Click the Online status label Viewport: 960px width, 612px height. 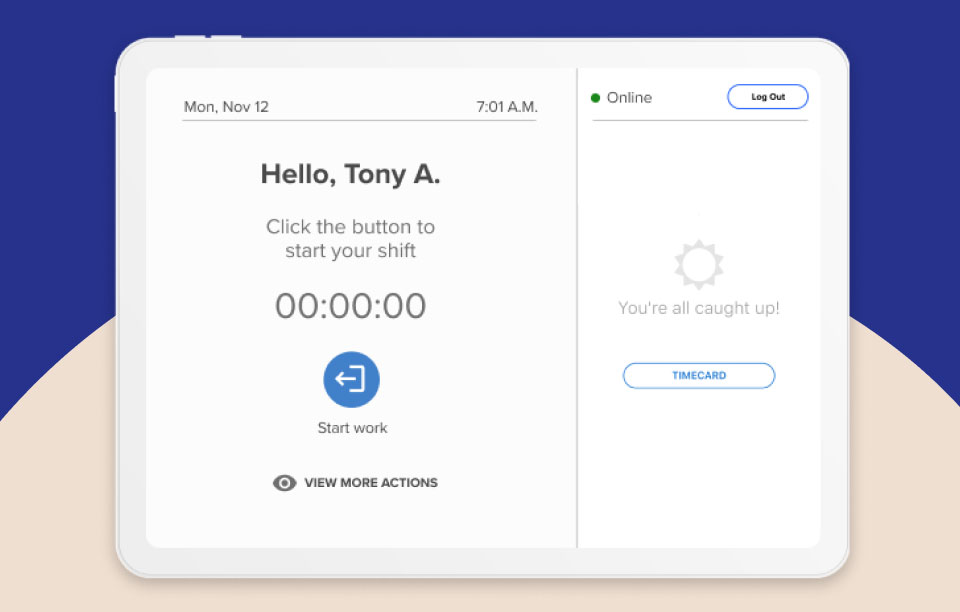[x=628, y=97]
